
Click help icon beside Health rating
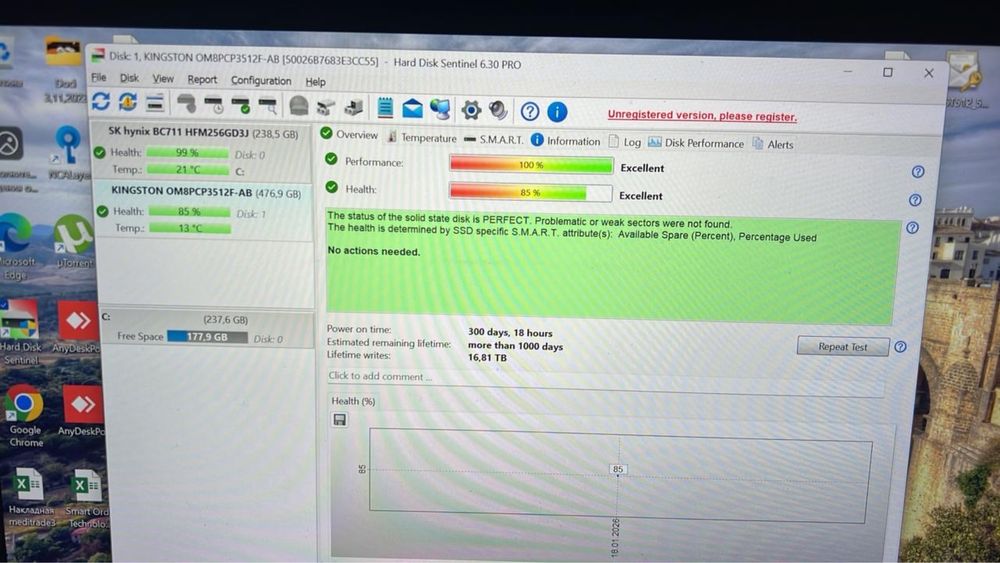915,200
